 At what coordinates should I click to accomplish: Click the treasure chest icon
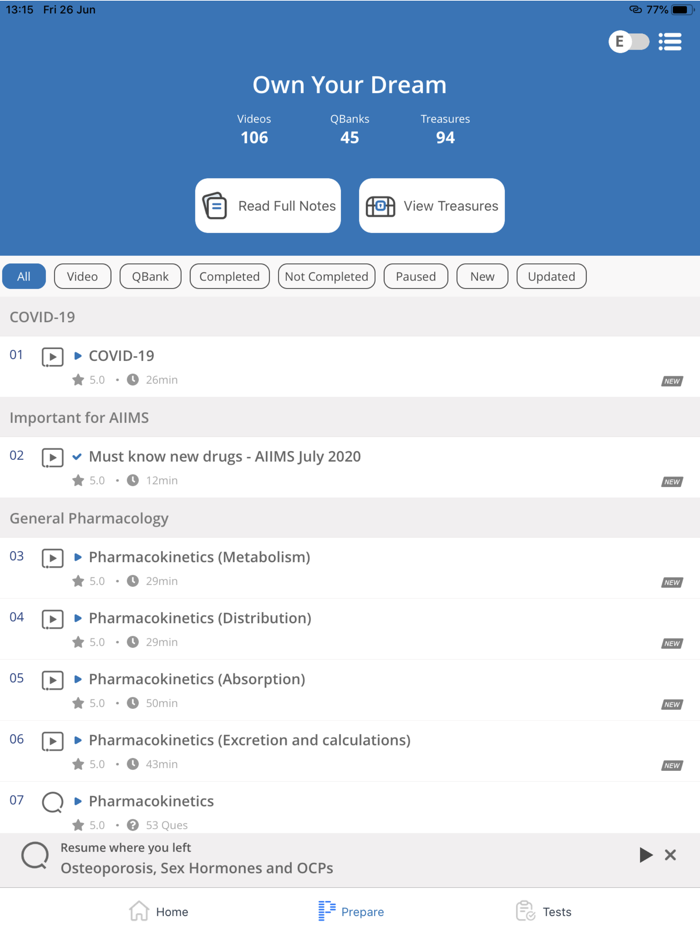click(380, 206)
